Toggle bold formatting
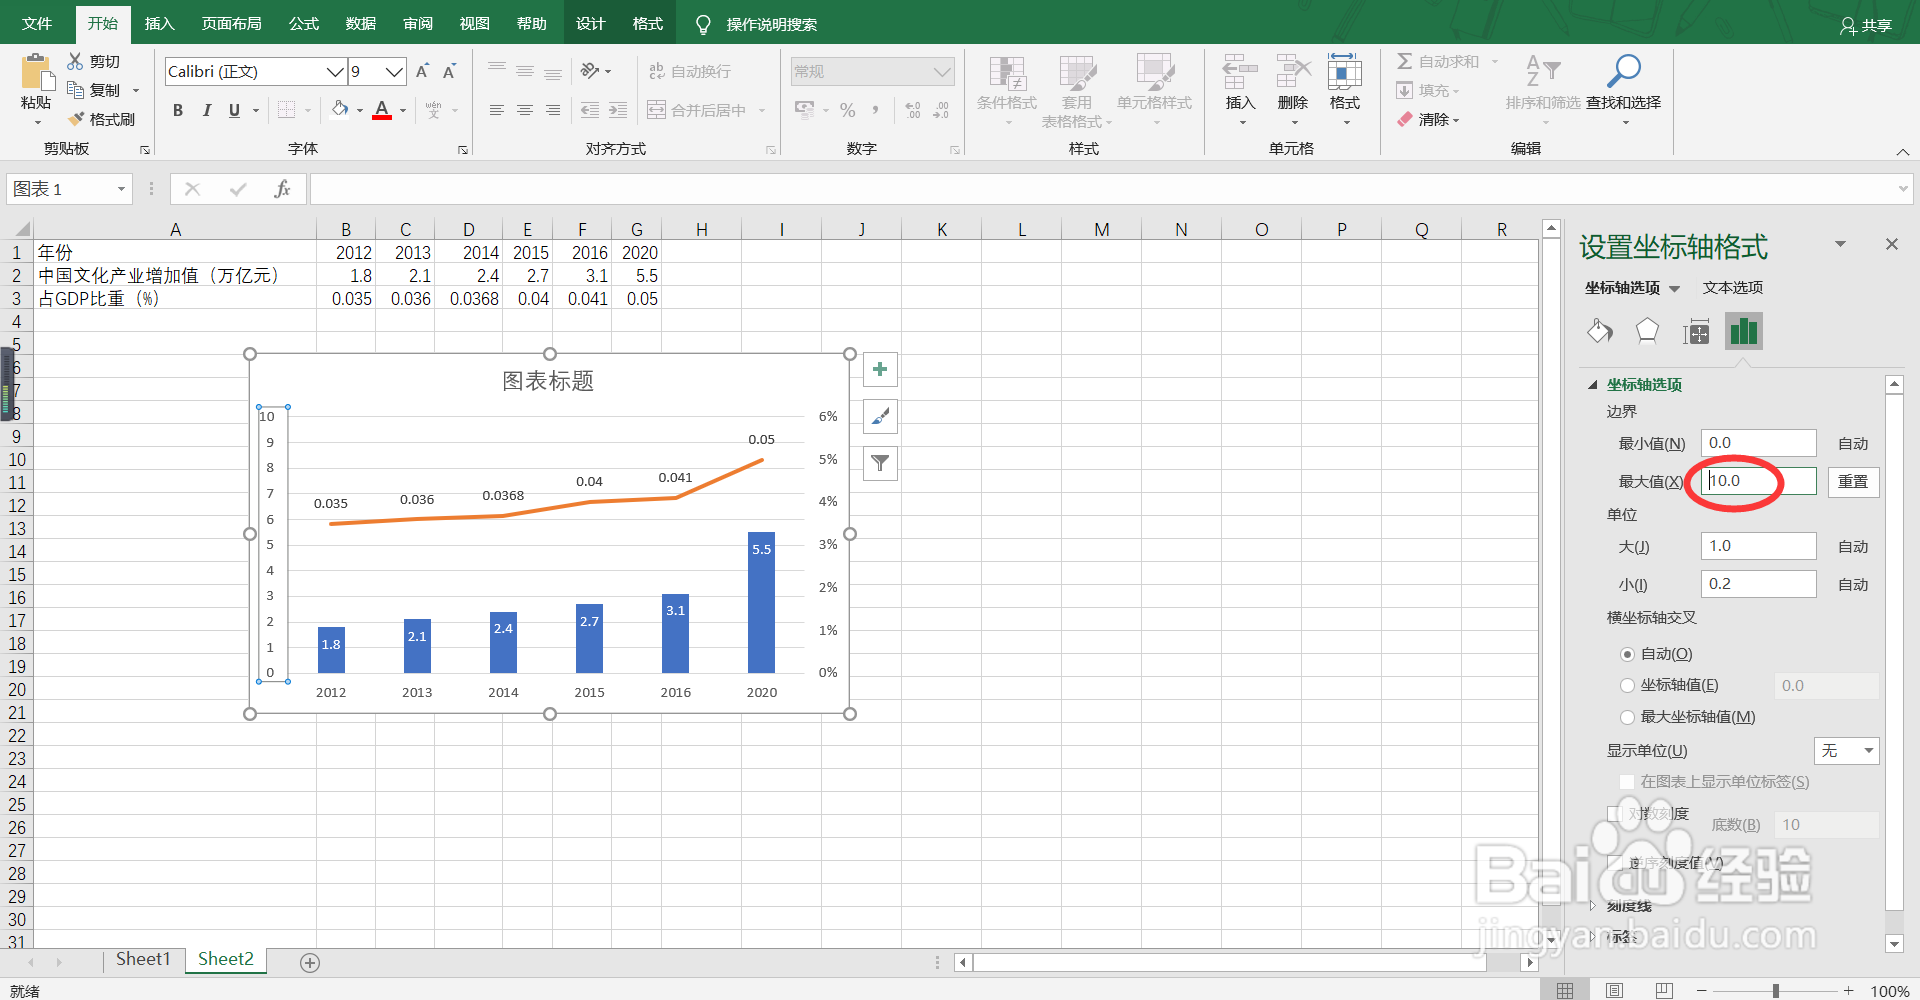This screenshot has width=1920, height=1000. 178,110
